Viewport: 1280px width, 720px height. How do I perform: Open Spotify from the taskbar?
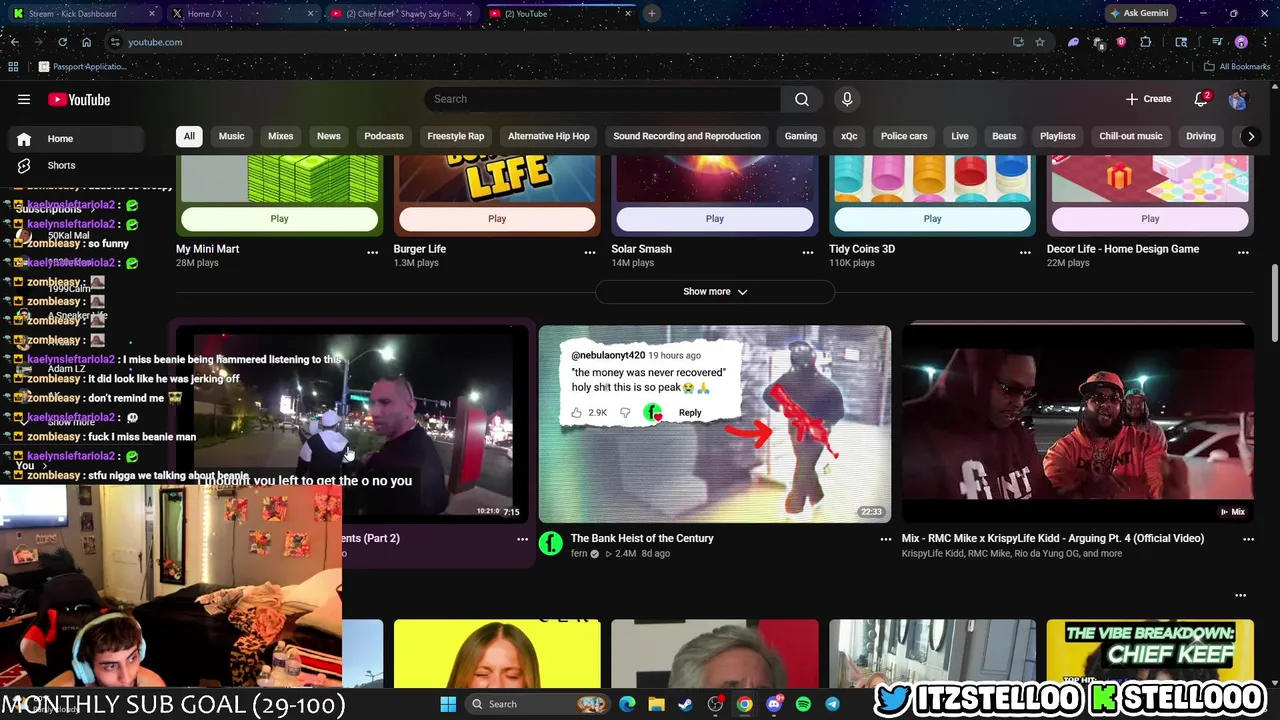pyautogui.click(x=803, y=704)
